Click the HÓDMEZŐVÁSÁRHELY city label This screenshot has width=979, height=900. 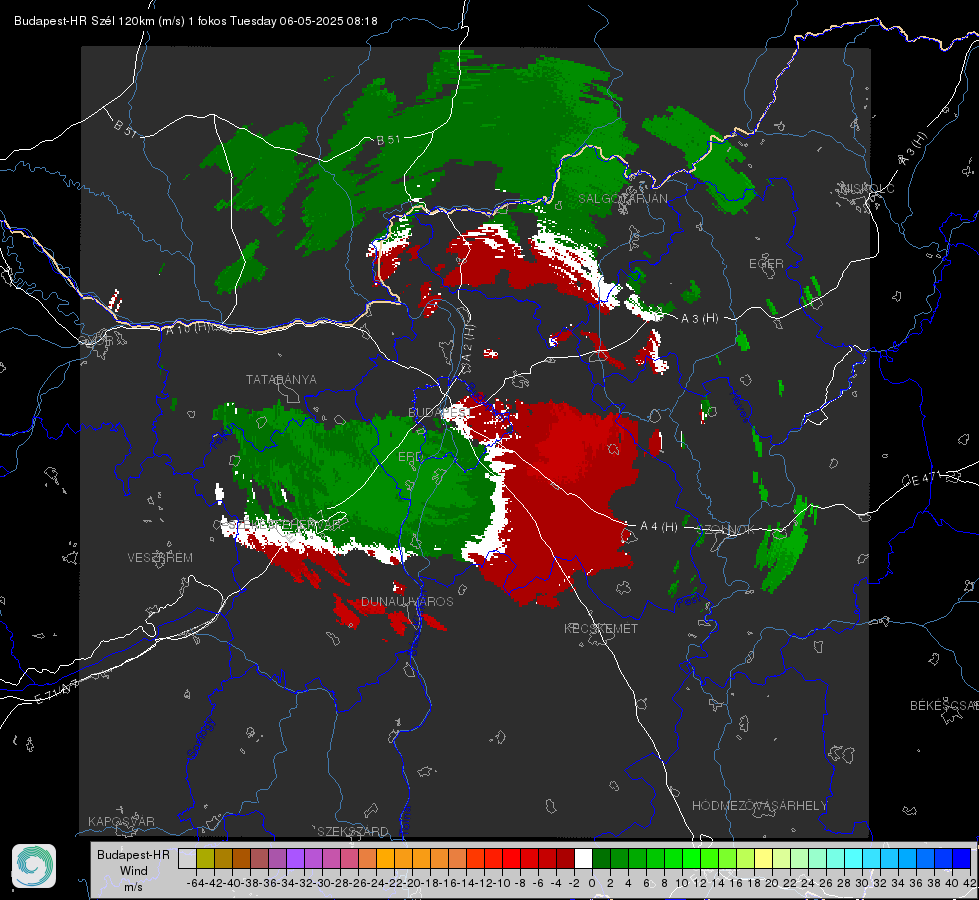click(x=759, y=806)
